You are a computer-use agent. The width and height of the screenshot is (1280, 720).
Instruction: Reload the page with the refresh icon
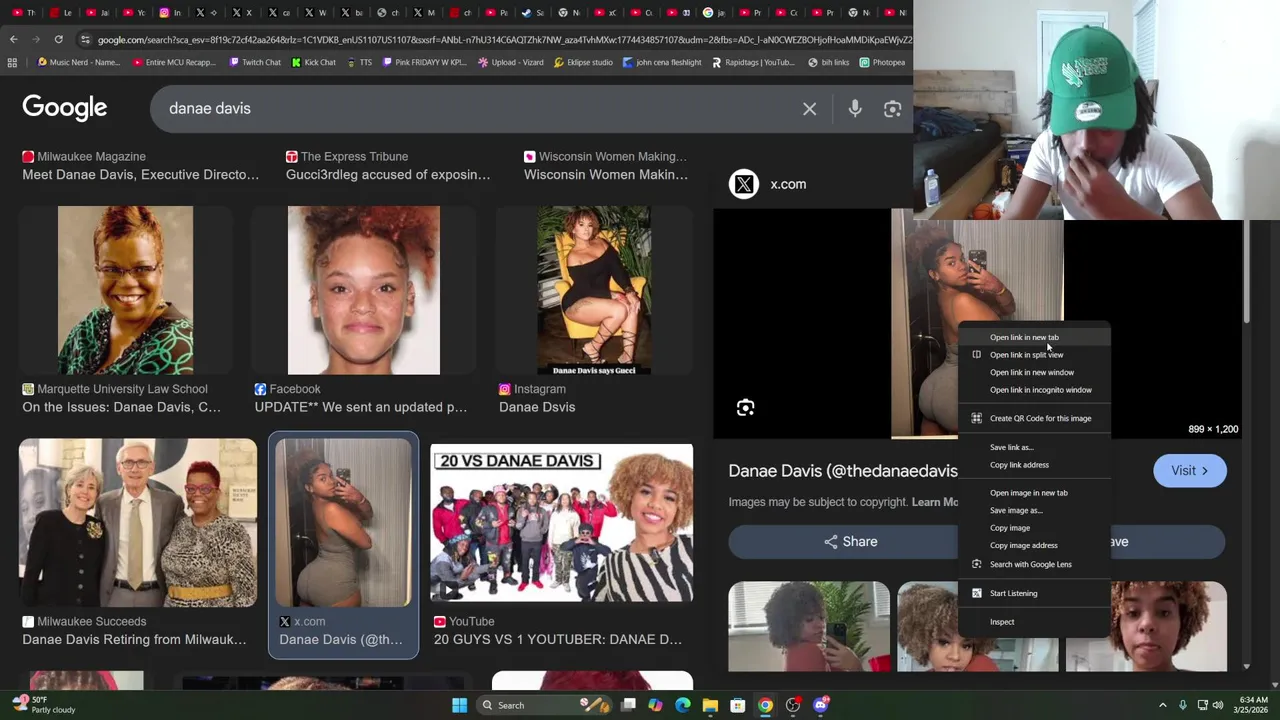(58, 39)
